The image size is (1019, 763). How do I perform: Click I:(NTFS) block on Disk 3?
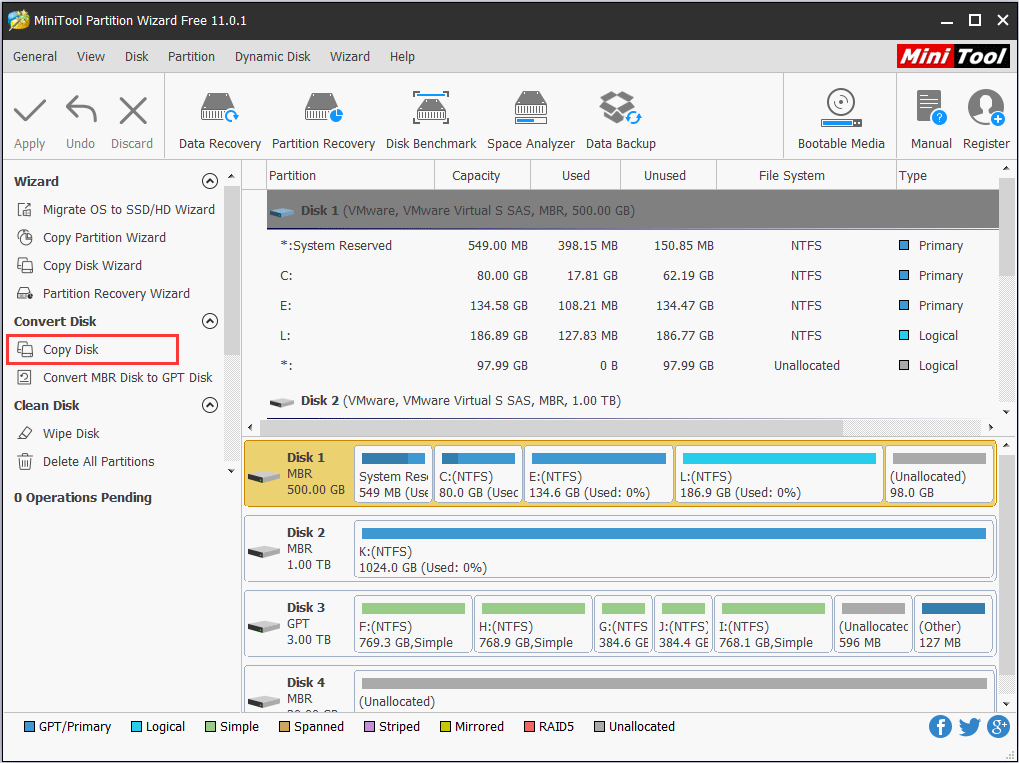tap(773, 624)
